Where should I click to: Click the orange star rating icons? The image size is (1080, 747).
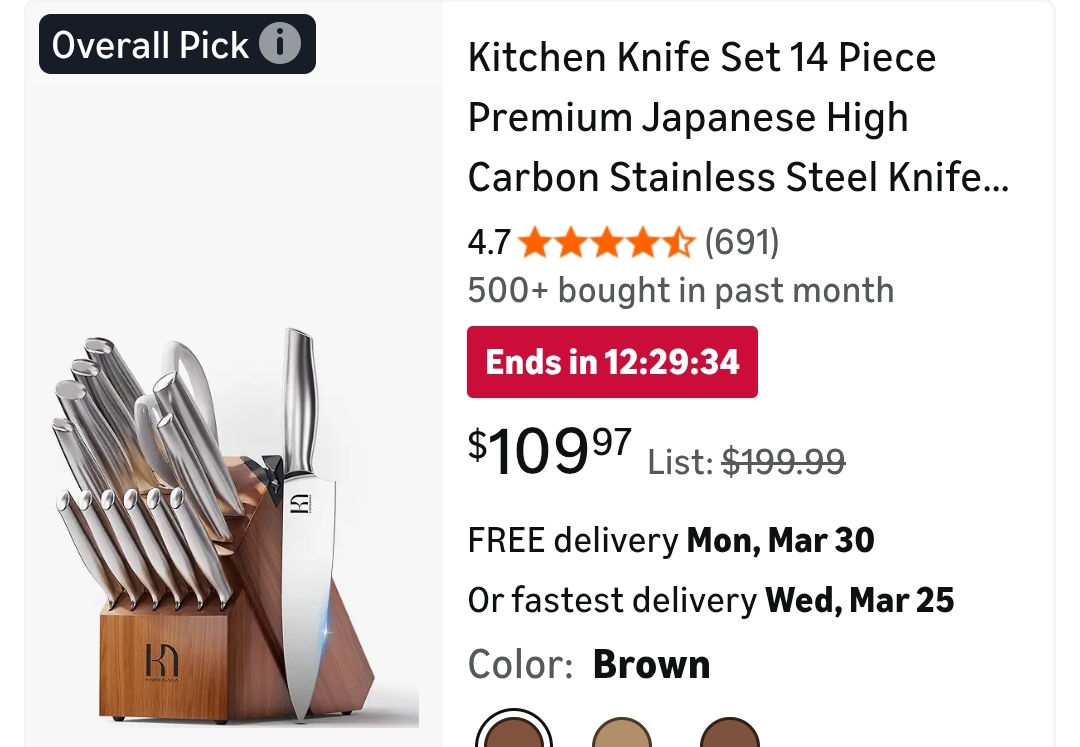606,242
